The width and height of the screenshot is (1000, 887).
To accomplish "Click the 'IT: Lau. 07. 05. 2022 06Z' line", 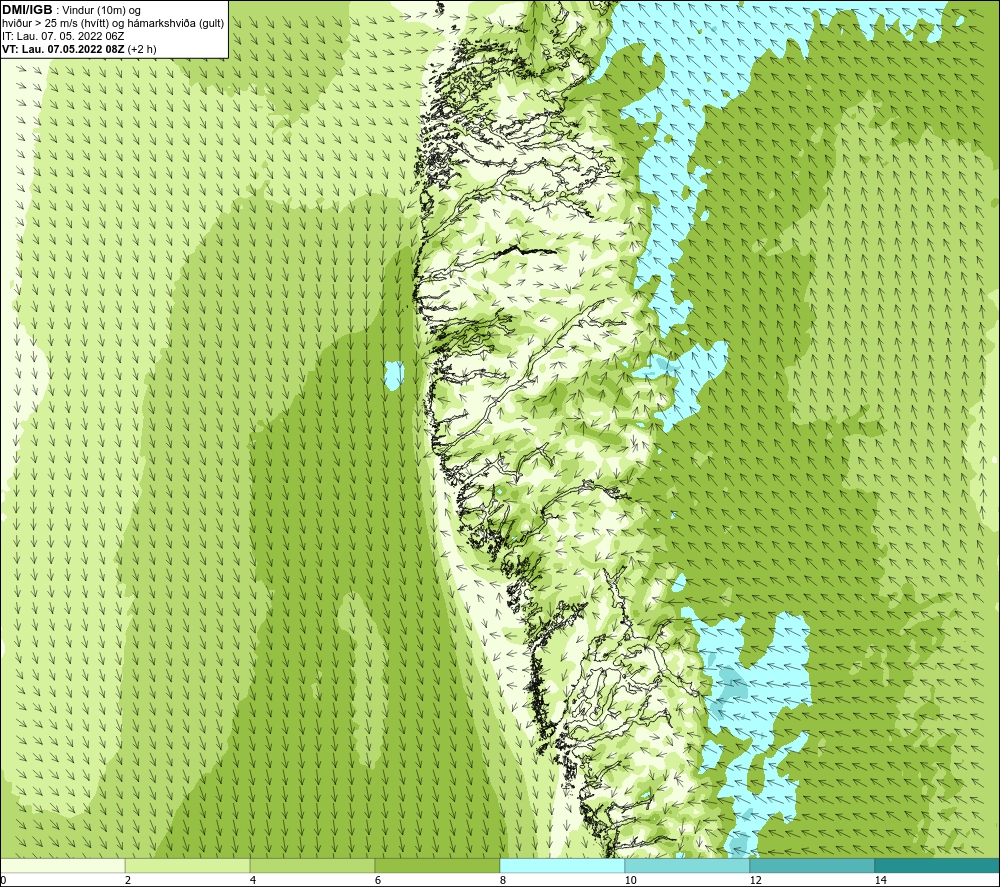I will (x=63, y=36).
